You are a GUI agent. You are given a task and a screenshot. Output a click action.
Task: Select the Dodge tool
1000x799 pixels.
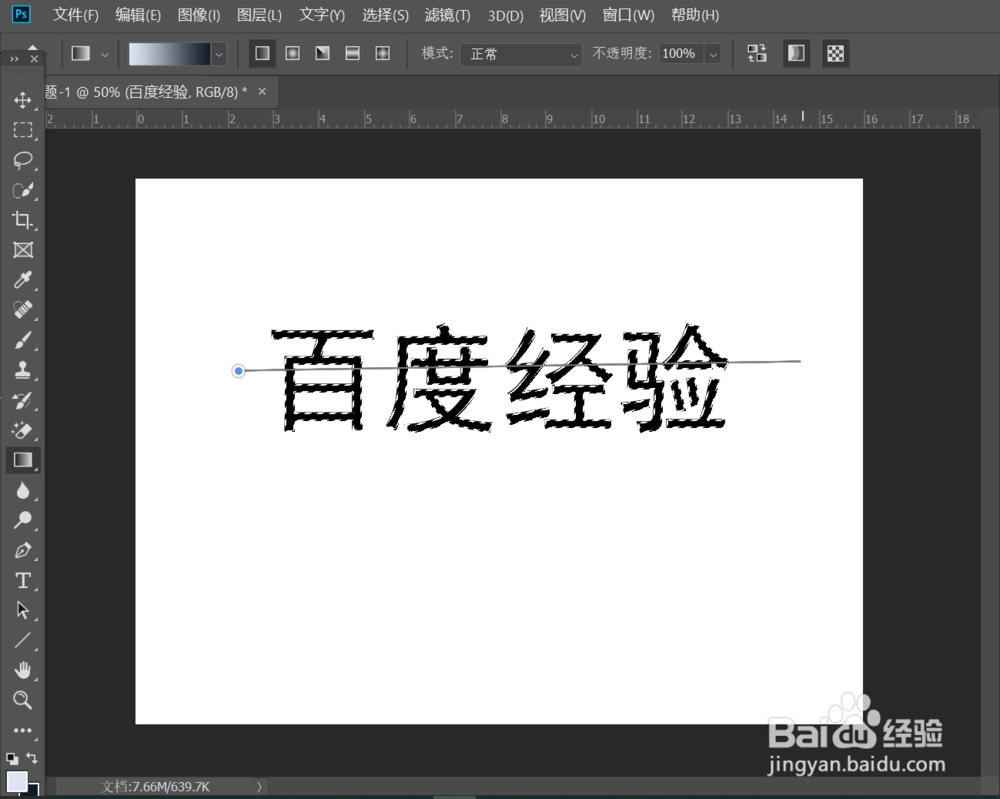tap(23, 520)
